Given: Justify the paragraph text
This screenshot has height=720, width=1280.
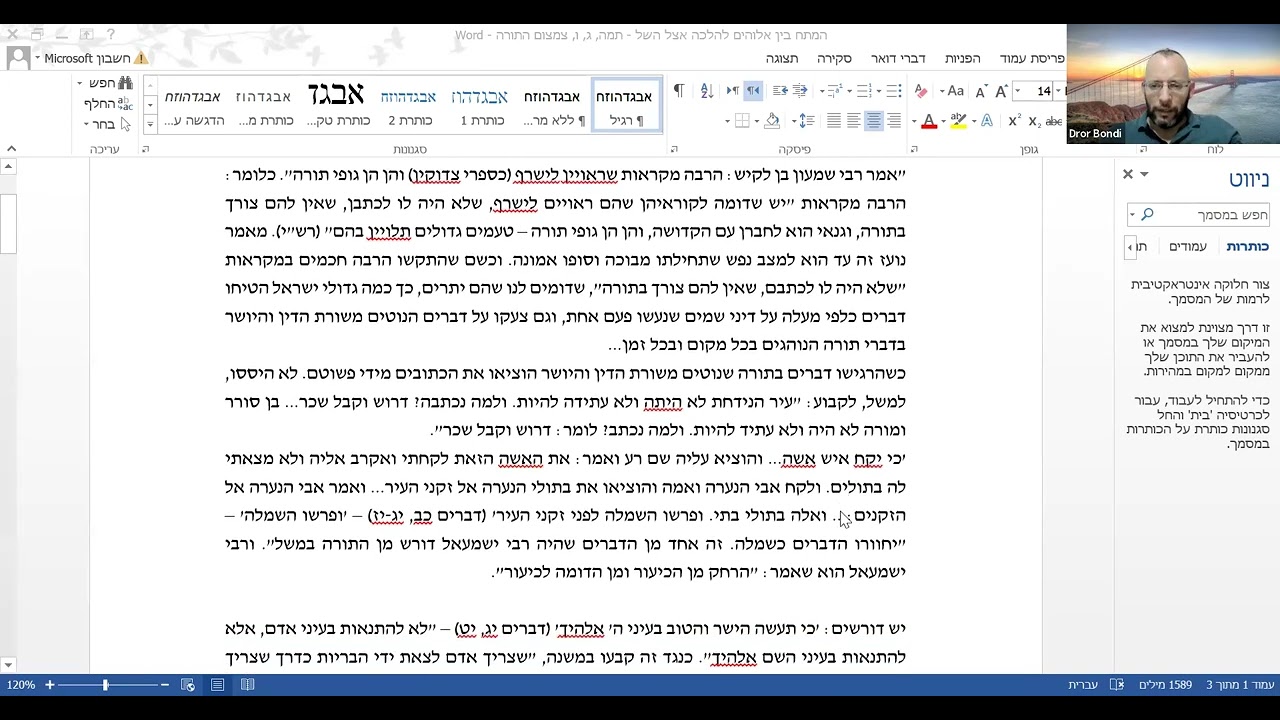Looking at the screenshot, I should click(x=834, y=121).
